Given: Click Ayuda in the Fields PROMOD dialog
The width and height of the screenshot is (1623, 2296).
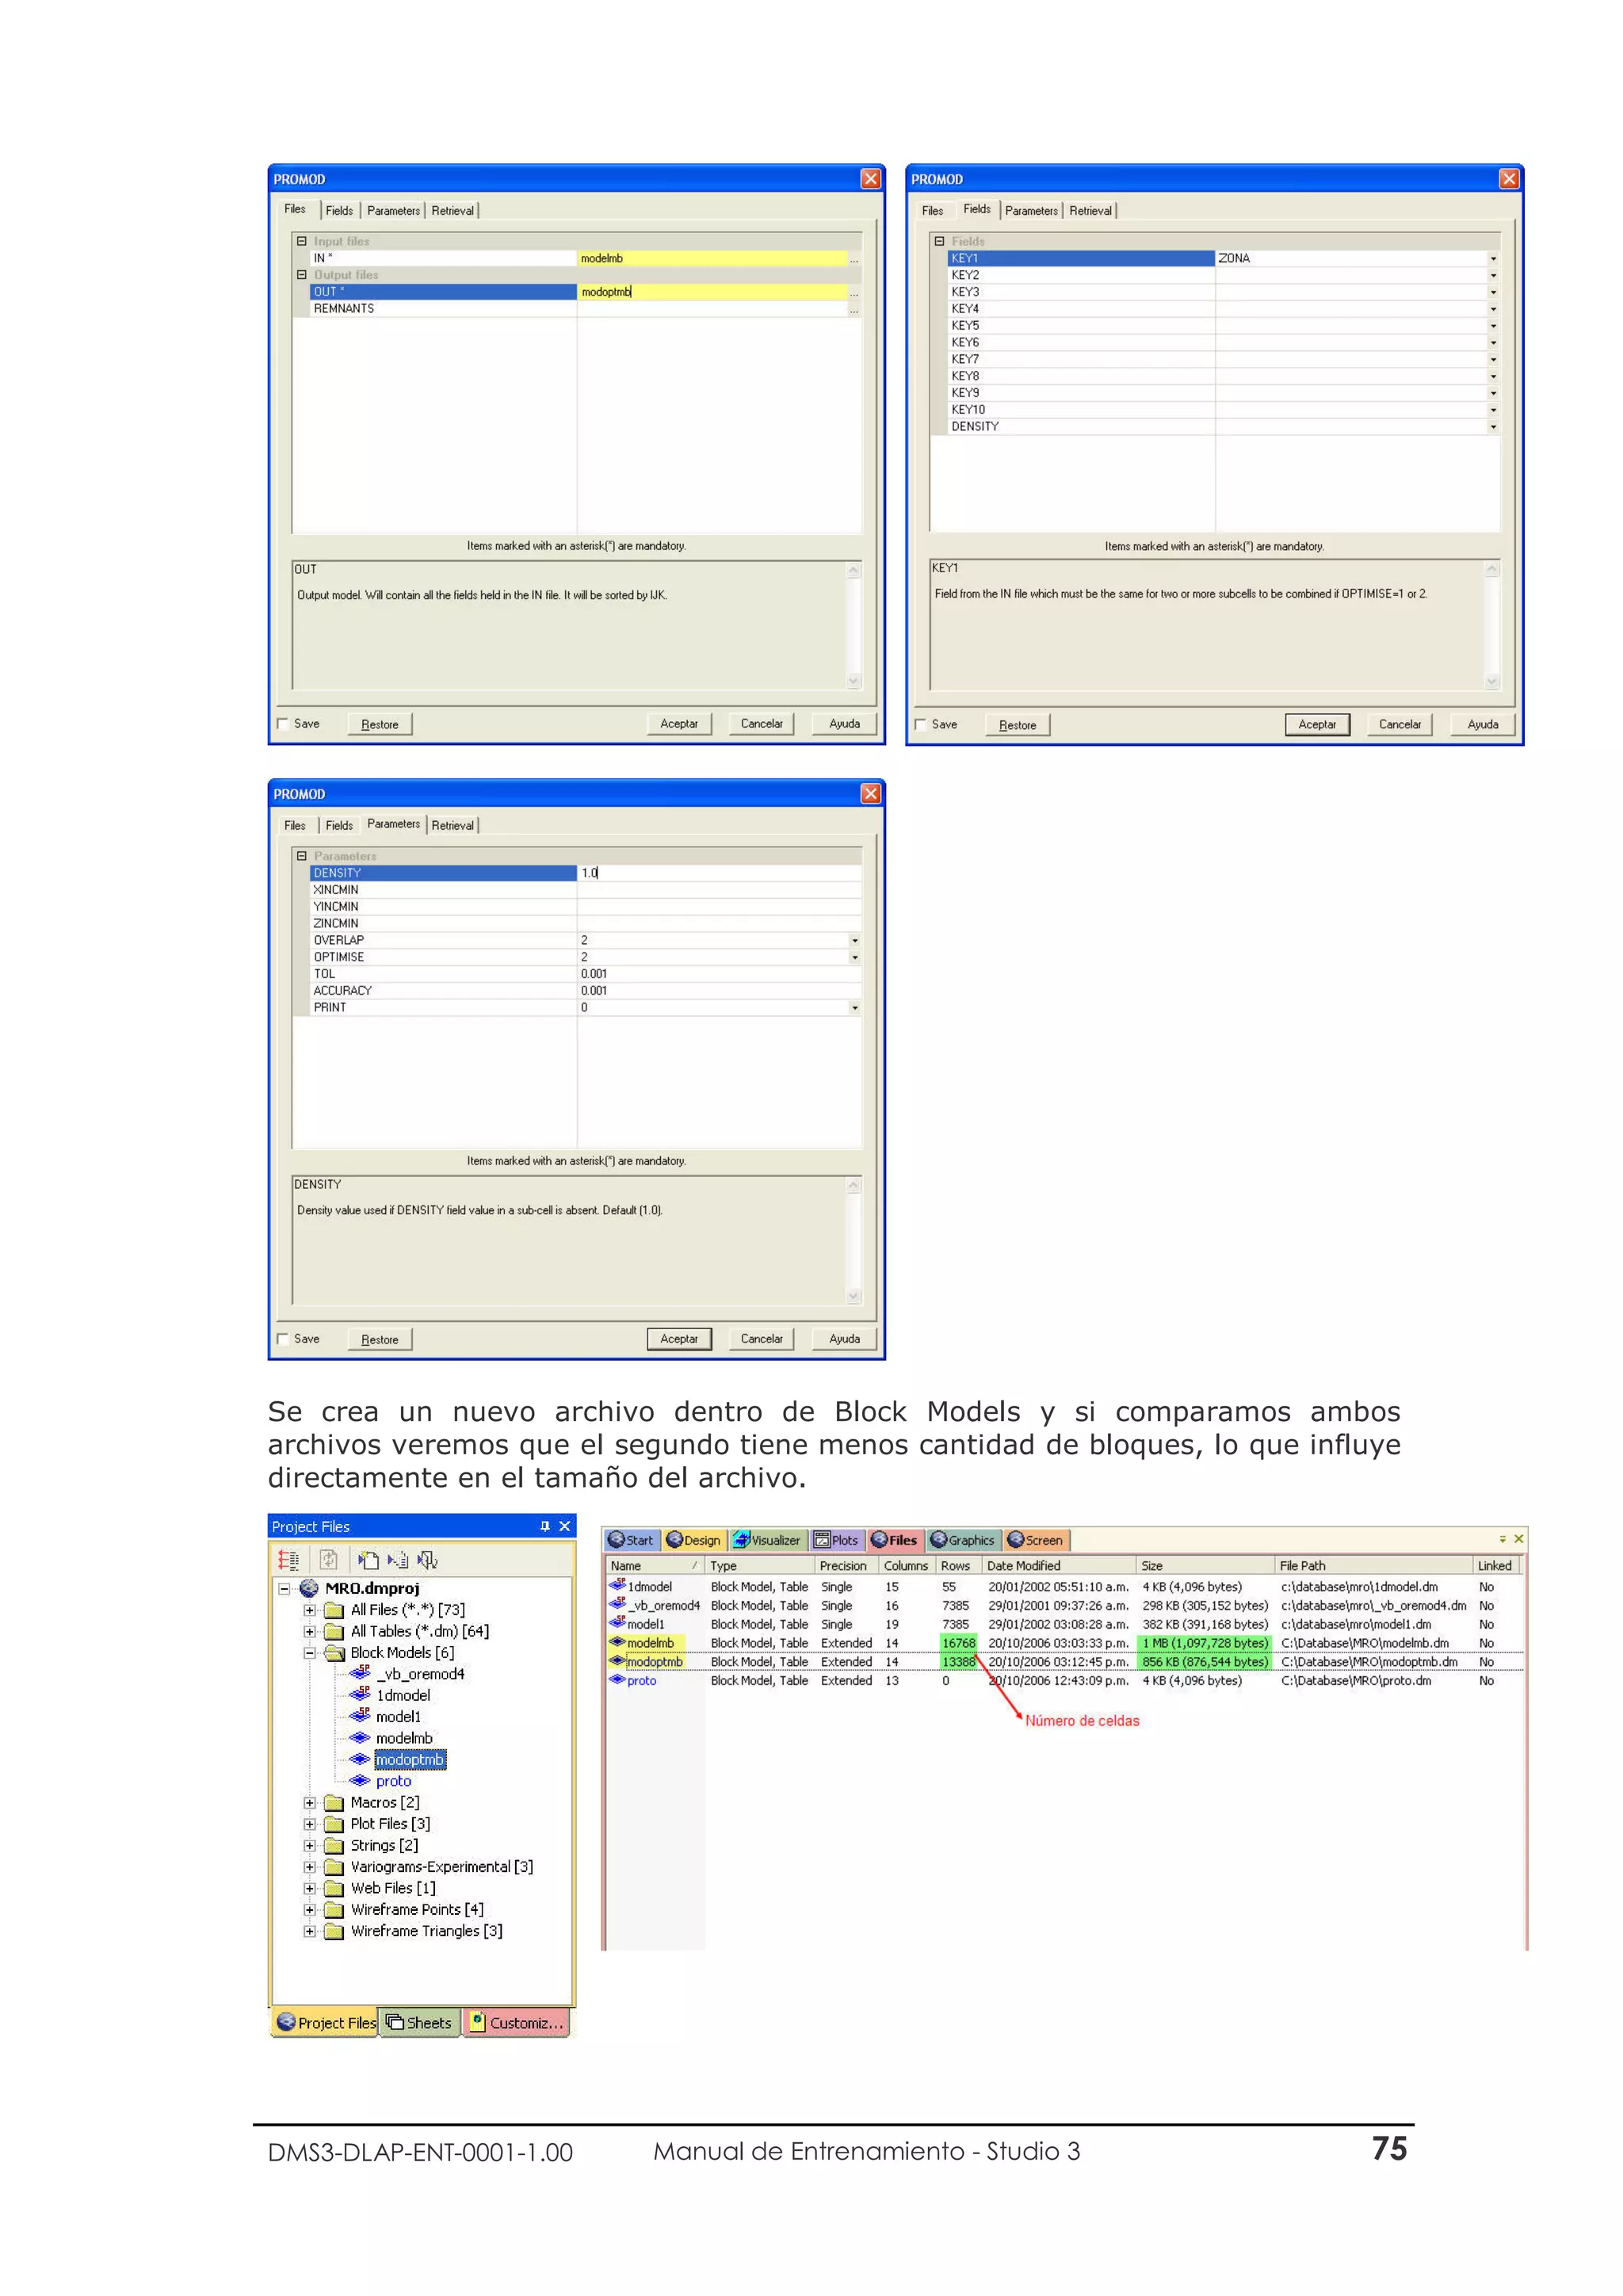Looking at the screenshot, I should pos(1483,725).
